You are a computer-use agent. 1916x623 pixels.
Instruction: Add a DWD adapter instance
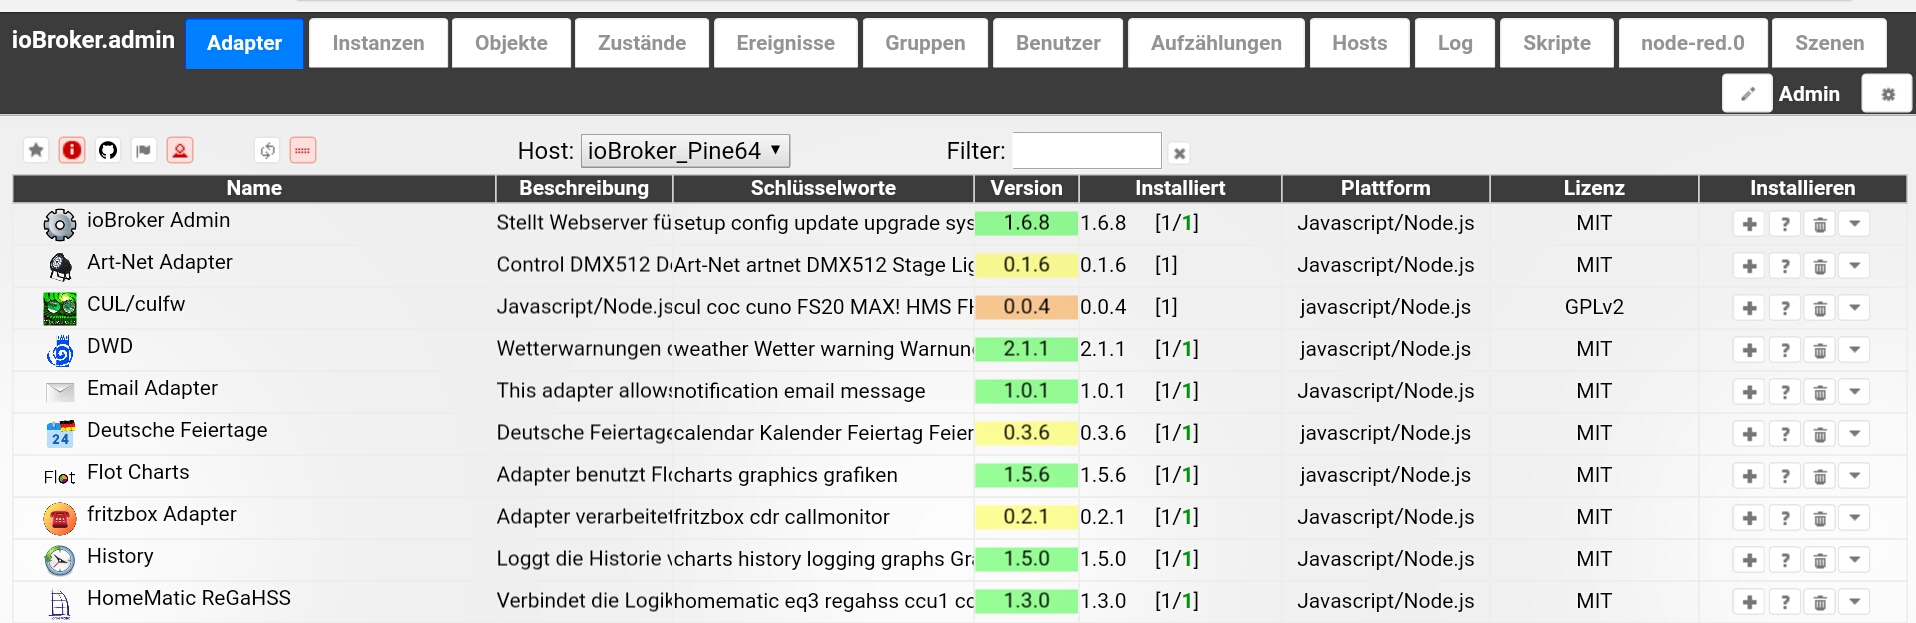[x=1749, y=350]
